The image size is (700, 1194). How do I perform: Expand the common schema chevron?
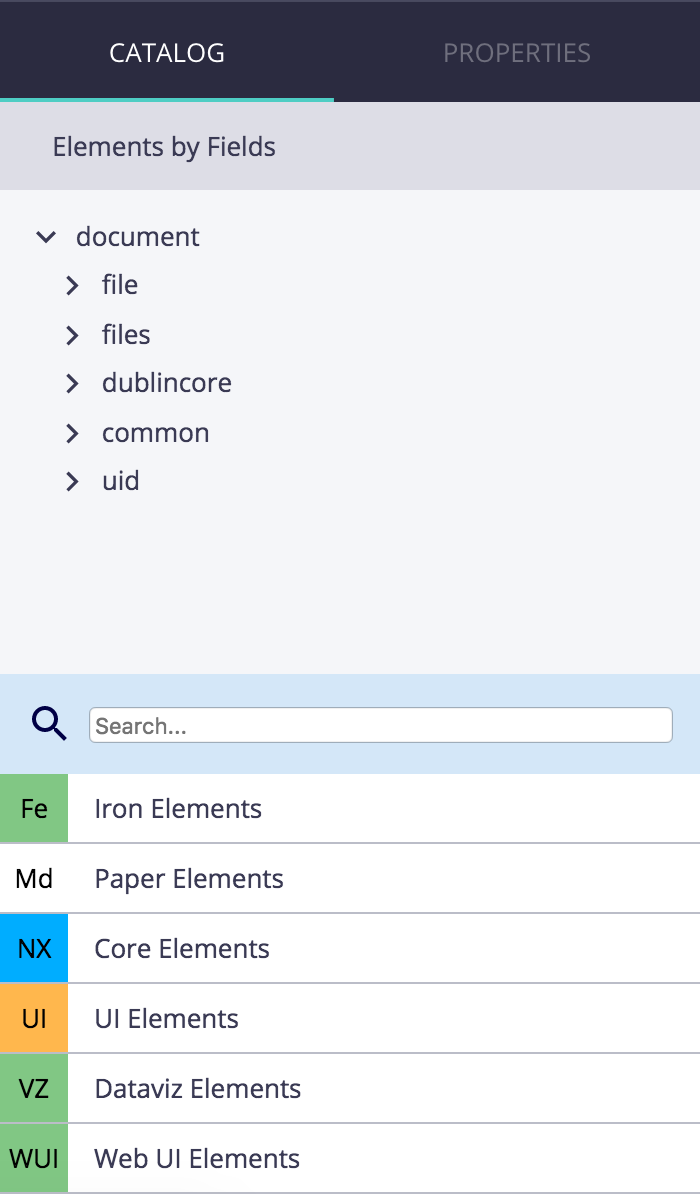point(72,433)
